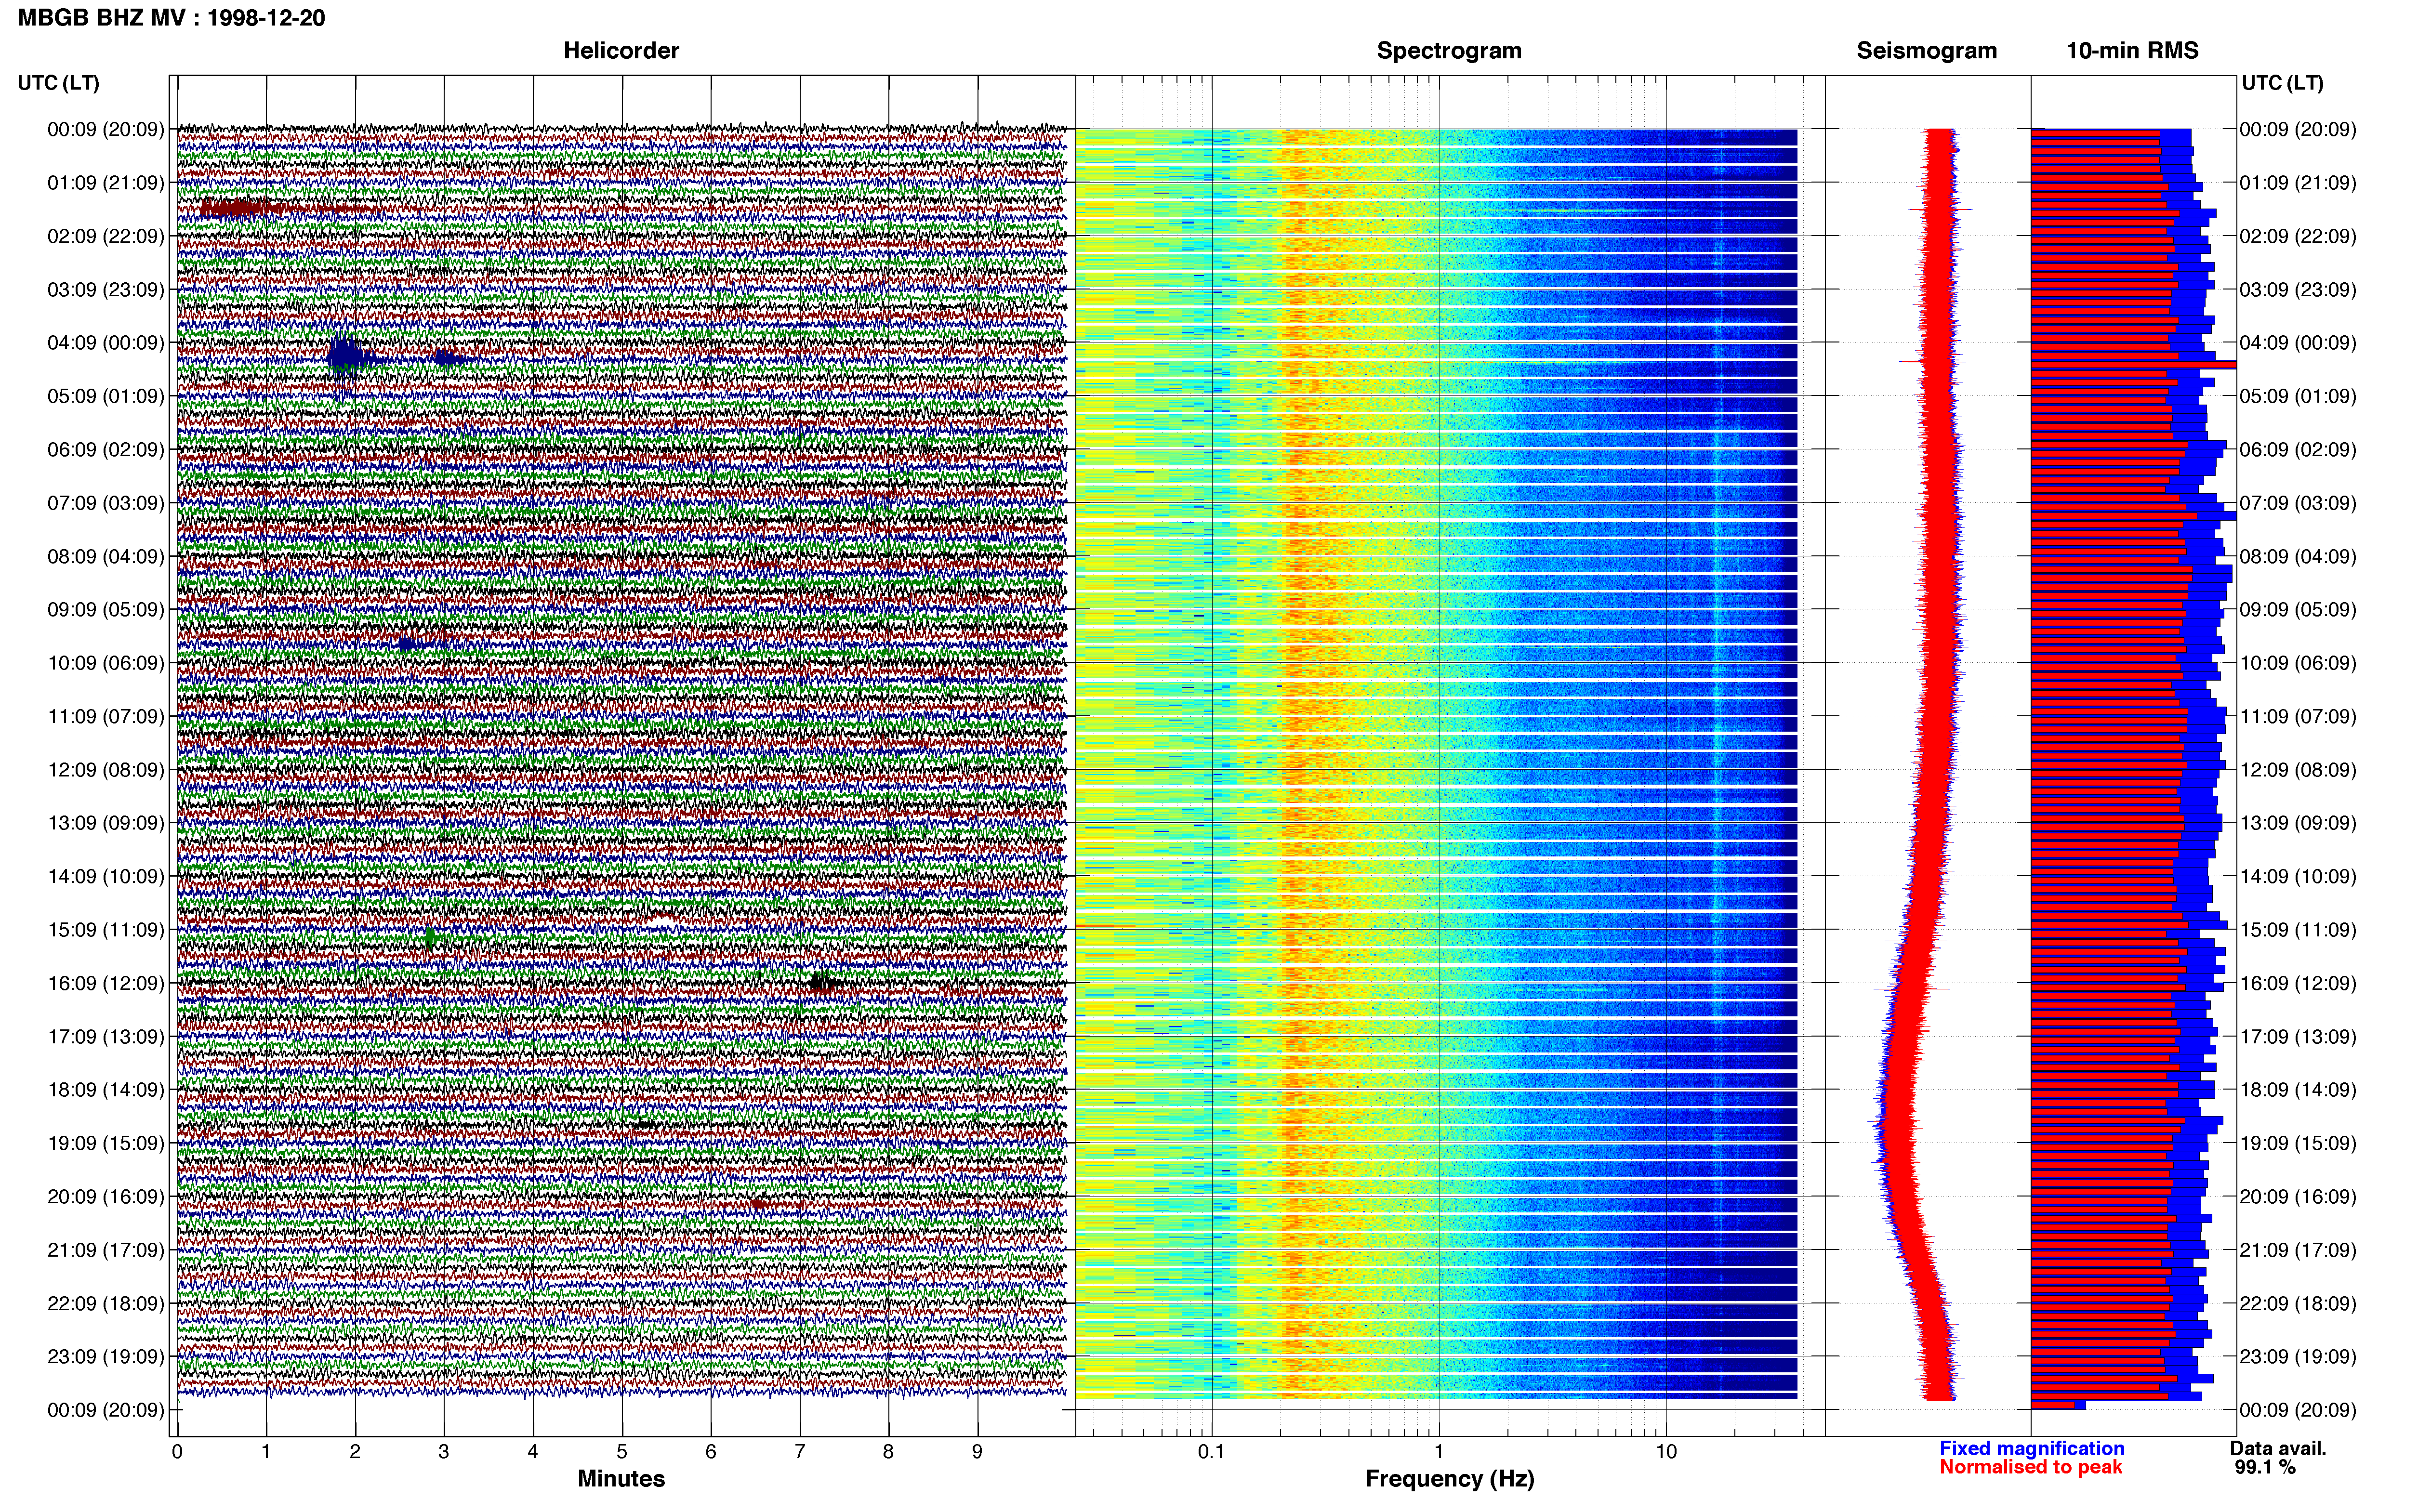The image size is (2418, 1512).
Task: Click left time label '21:09 (17:09)'
Action: tap(106, 1249)
